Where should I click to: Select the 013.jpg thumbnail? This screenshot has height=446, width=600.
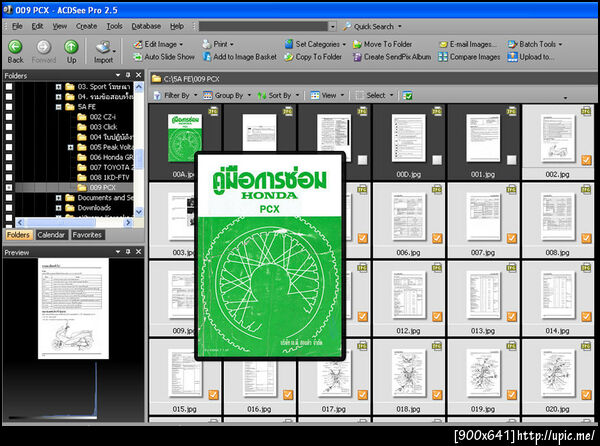point(483,296)
